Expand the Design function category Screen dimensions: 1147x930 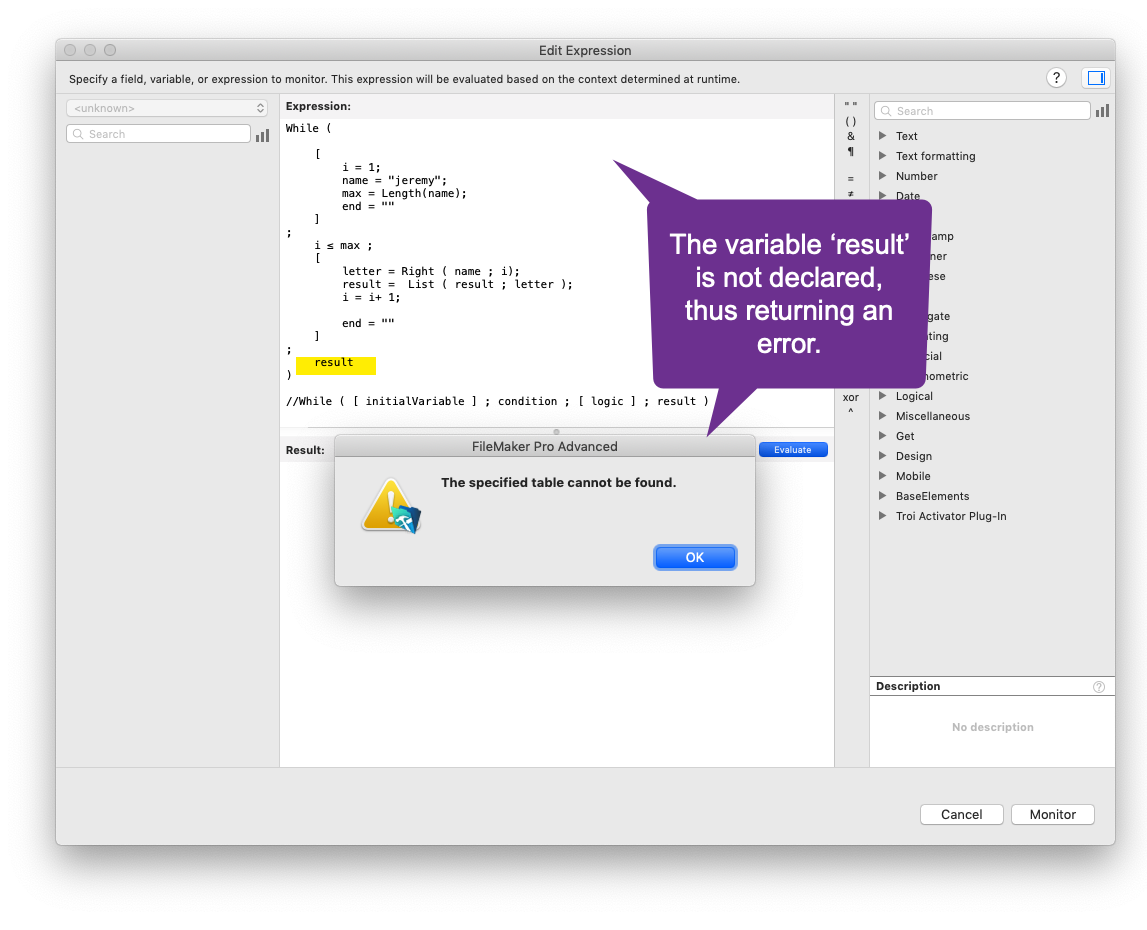pos(882,456)
